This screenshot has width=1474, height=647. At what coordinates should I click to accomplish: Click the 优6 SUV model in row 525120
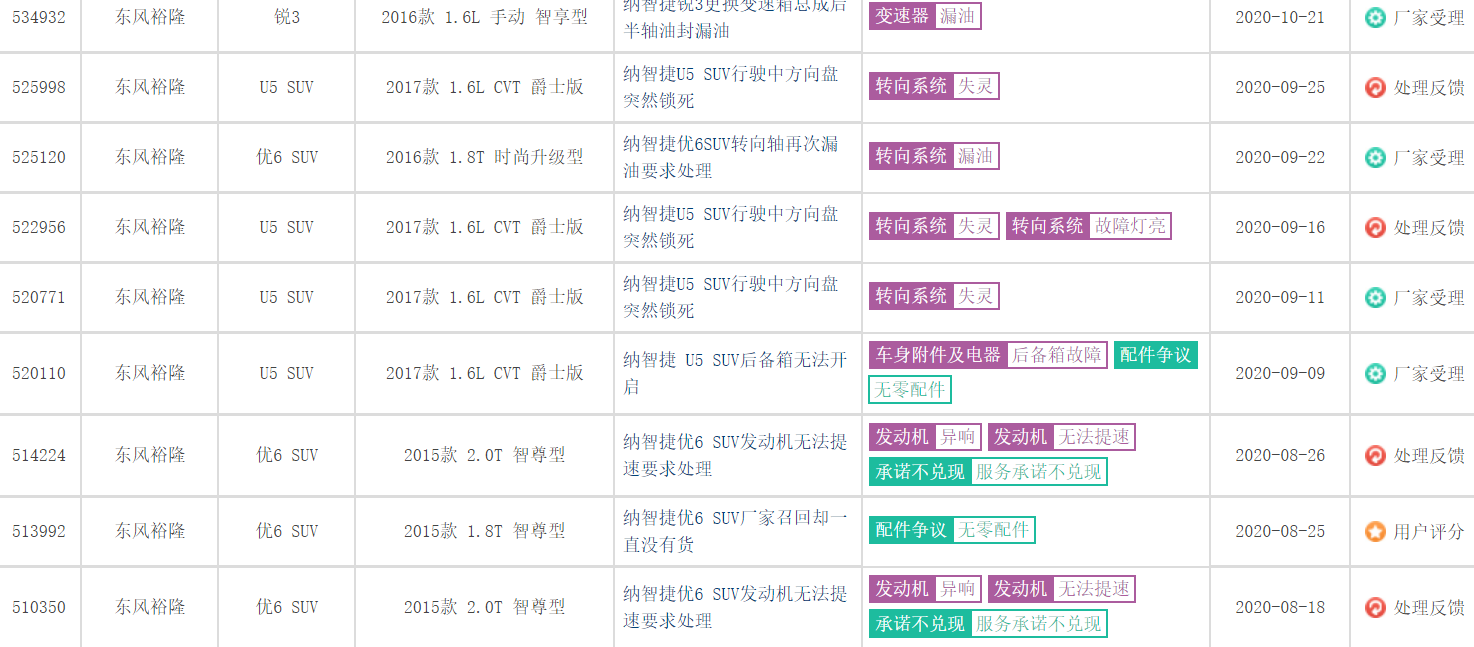(x=287, y=157)
